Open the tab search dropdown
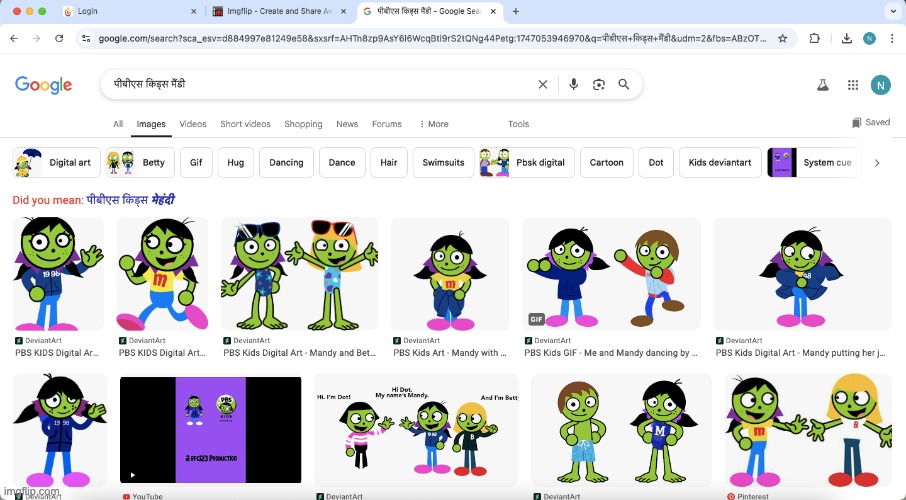 point(893,11)
